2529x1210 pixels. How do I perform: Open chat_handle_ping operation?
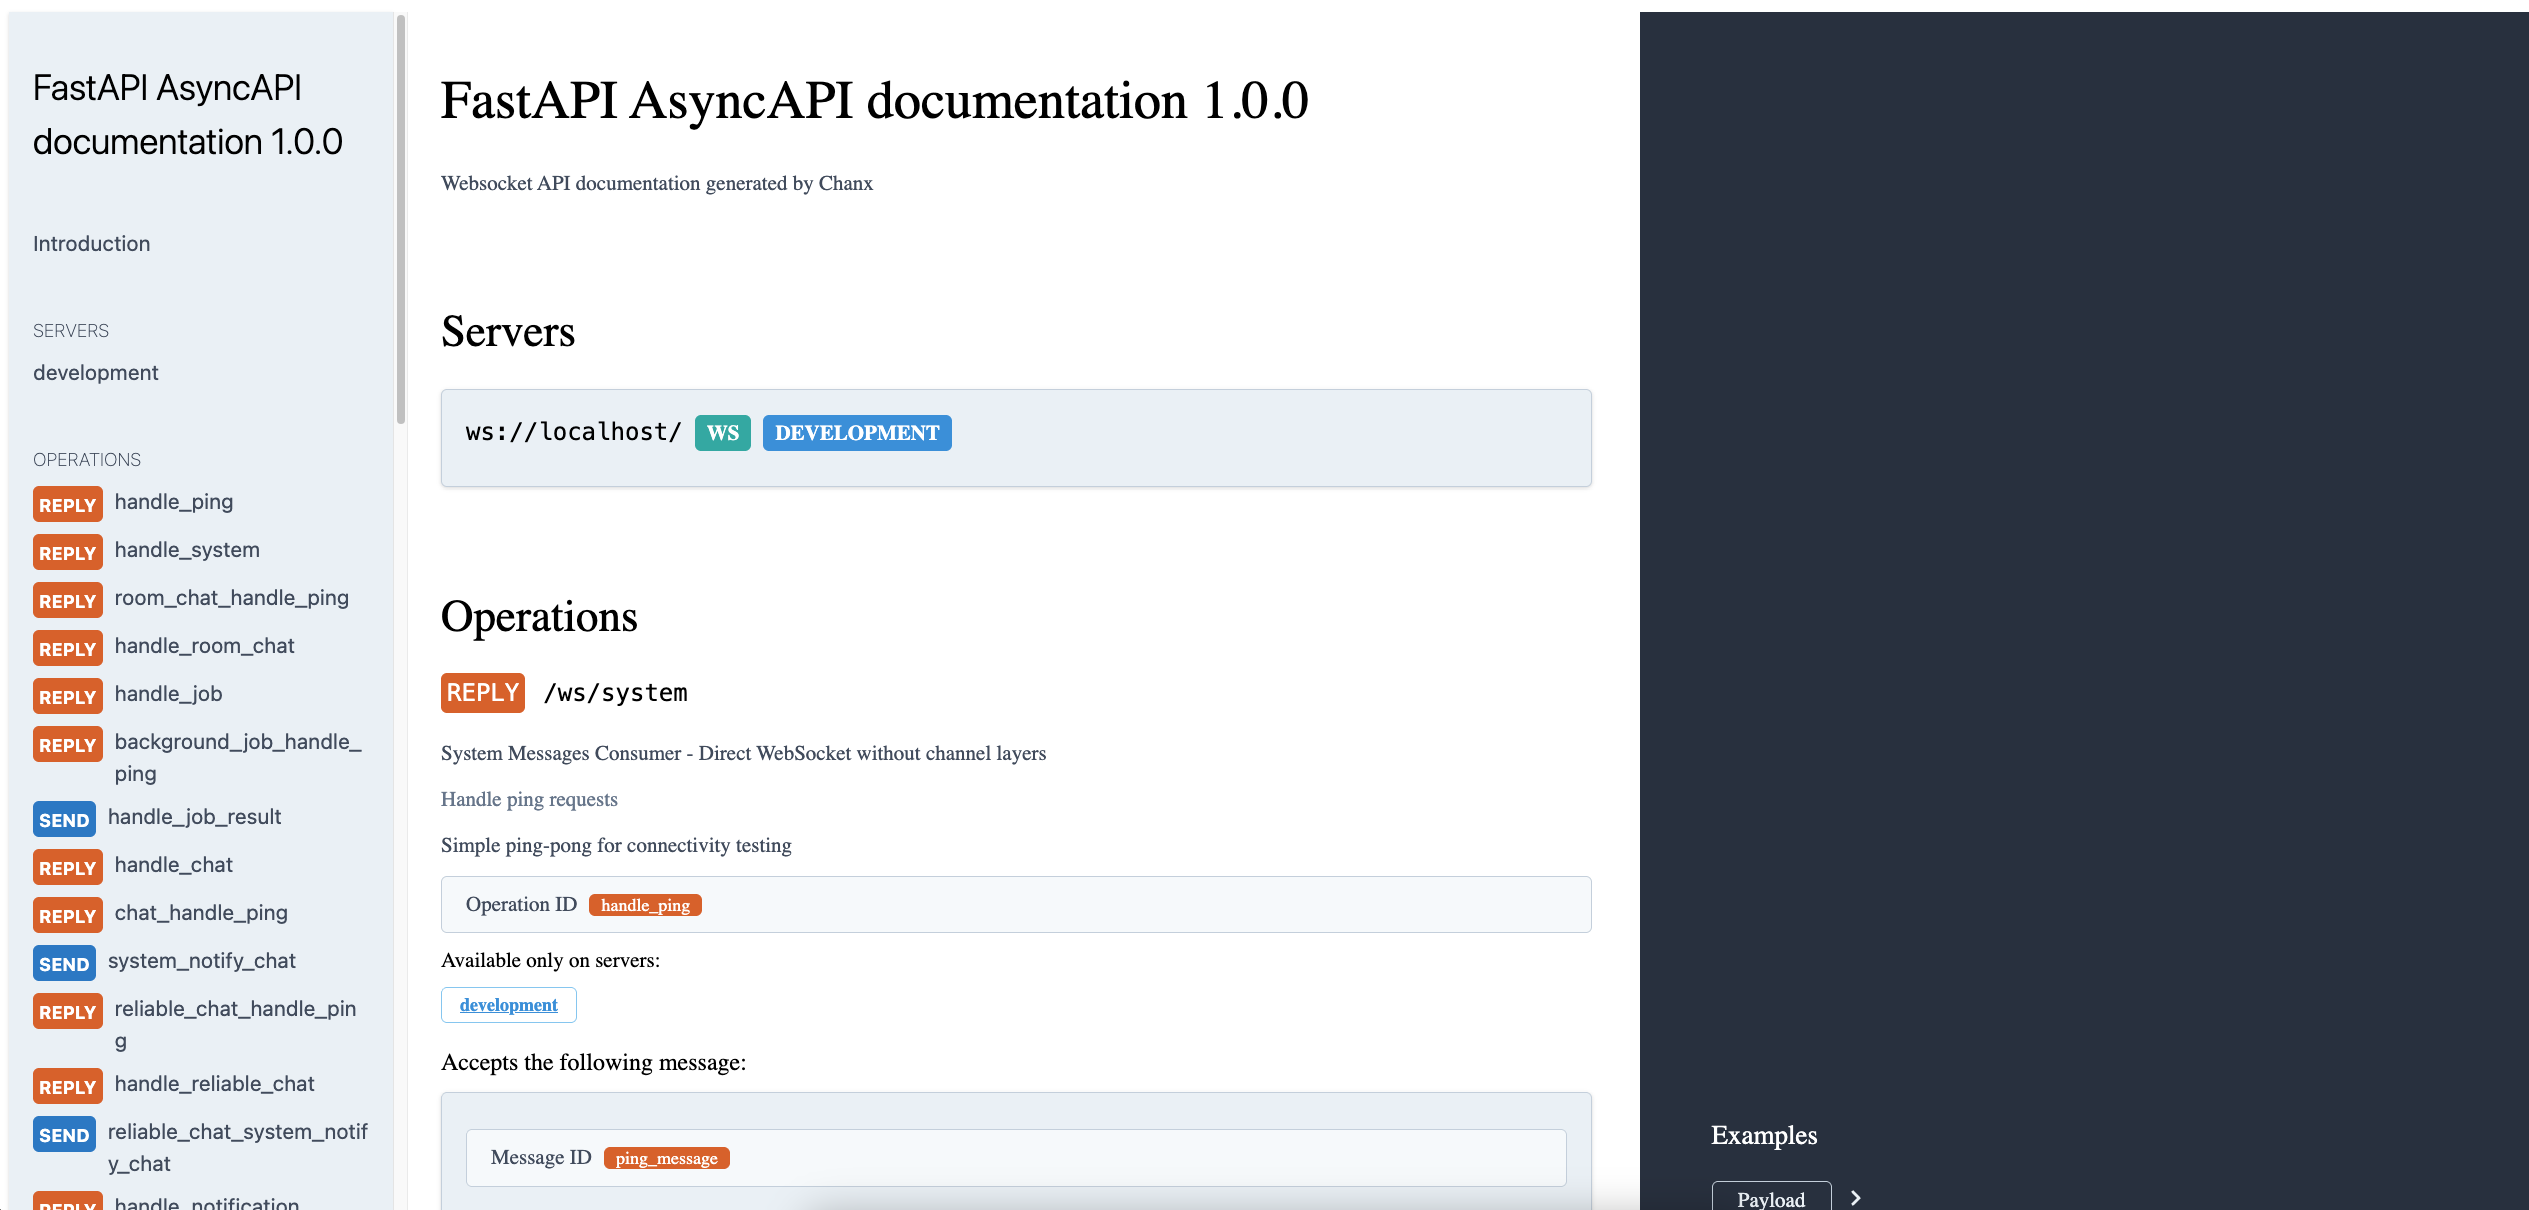201,913
